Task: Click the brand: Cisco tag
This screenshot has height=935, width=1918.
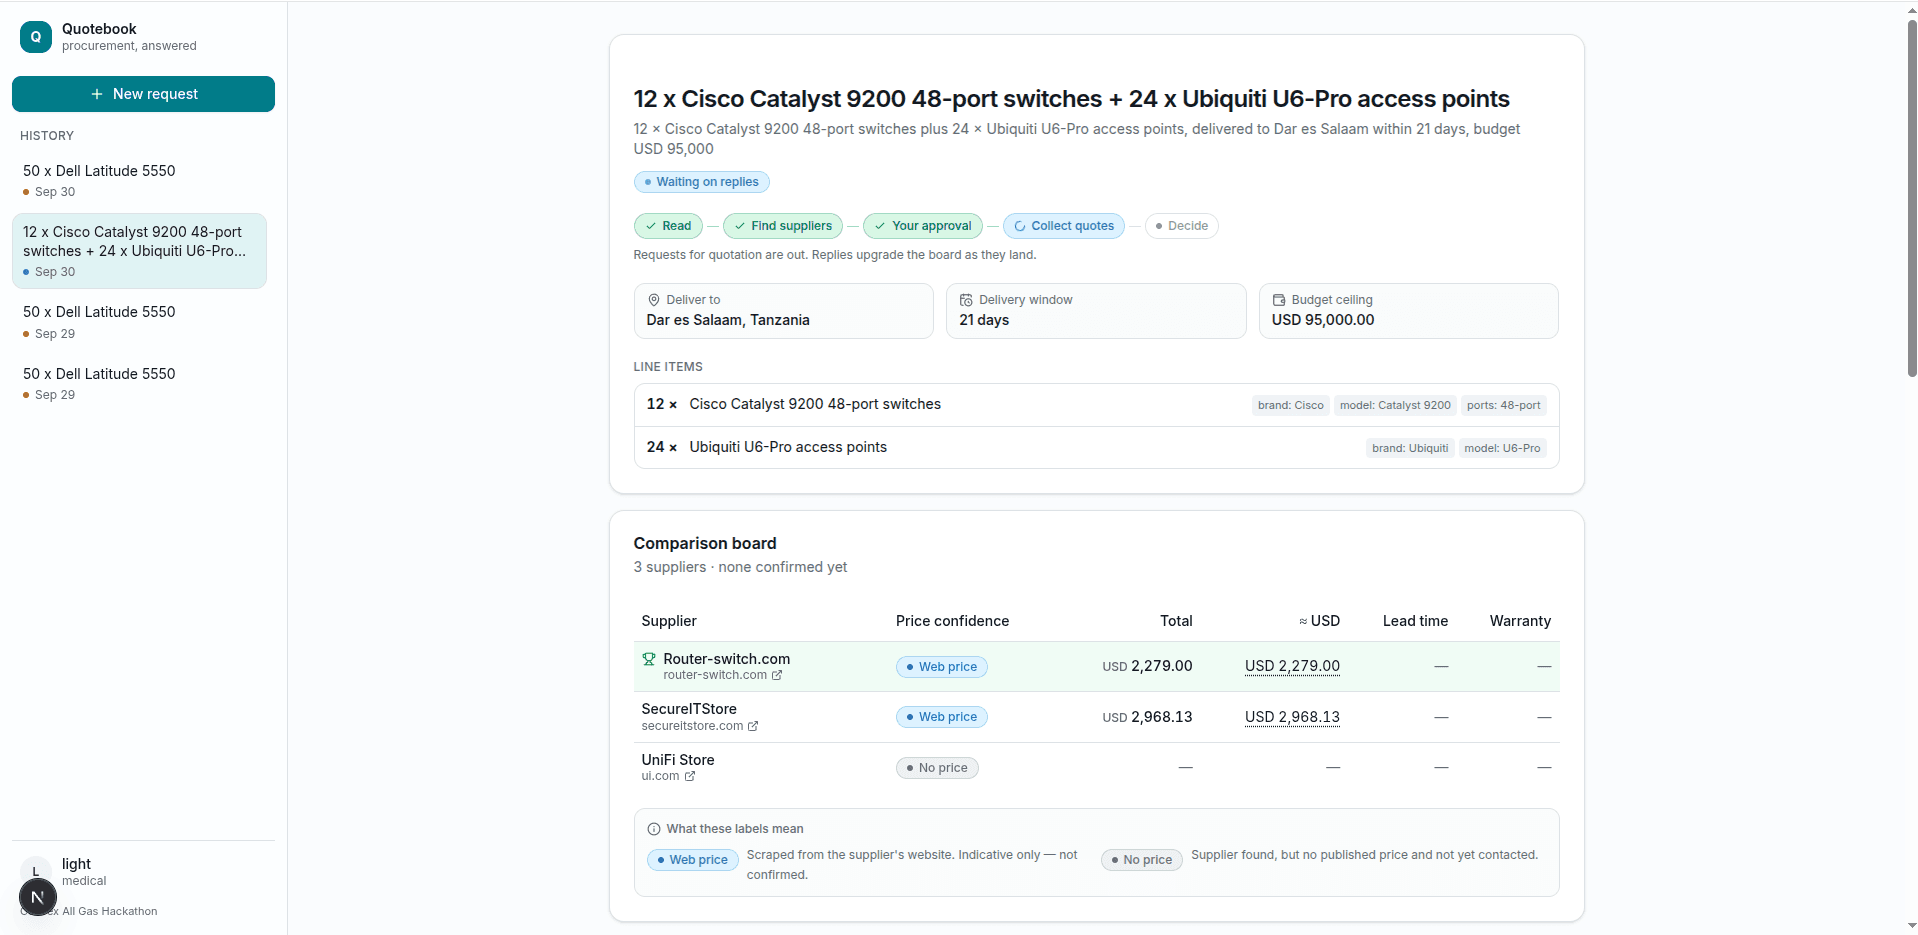Action: click(1290, 405)
